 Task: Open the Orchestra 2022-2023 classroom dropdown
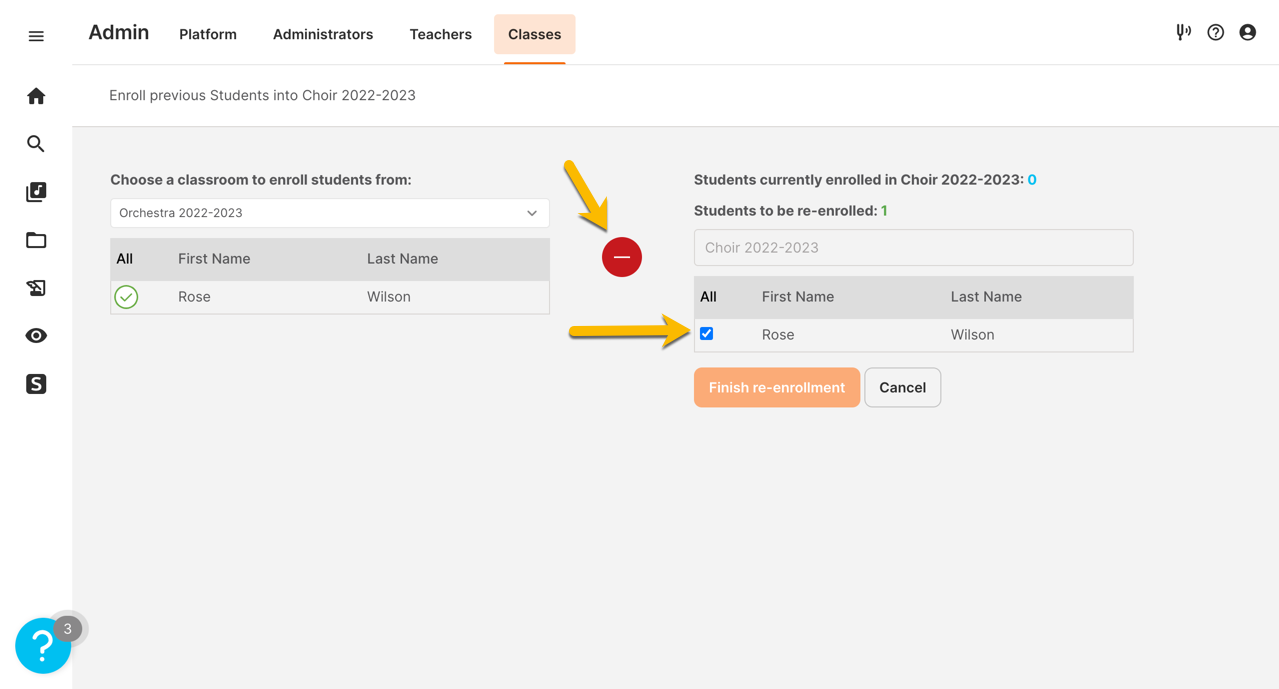coord(330,213)
